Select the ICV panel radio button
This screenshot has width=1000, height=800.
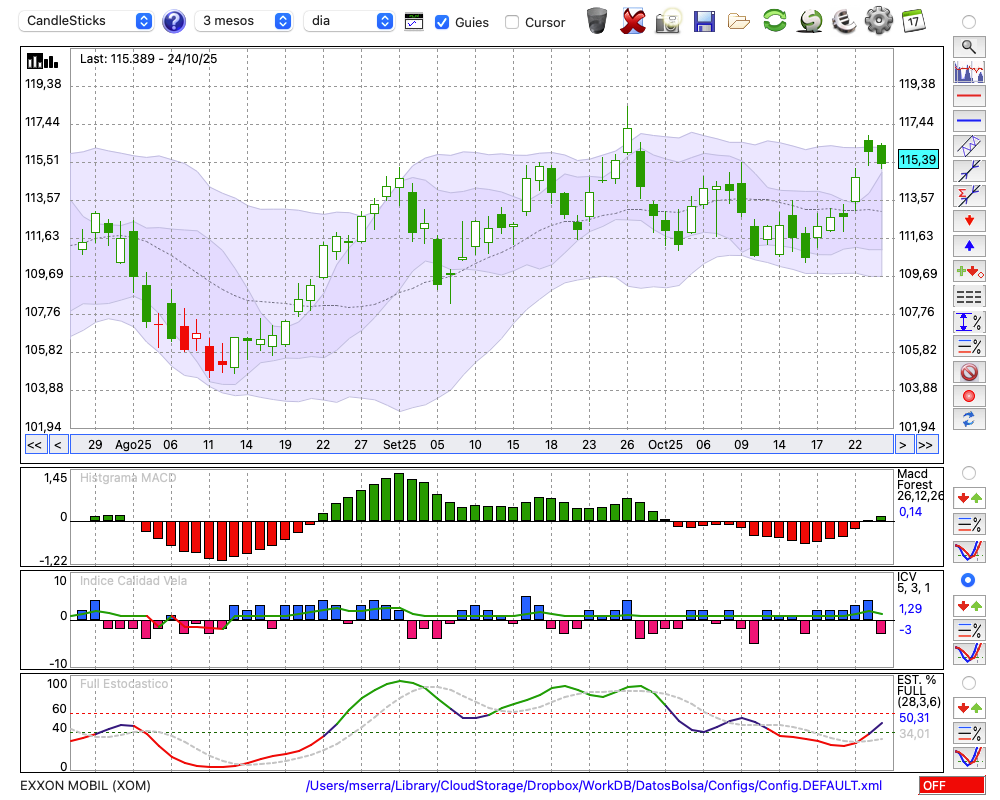click(x=968, y=581)
